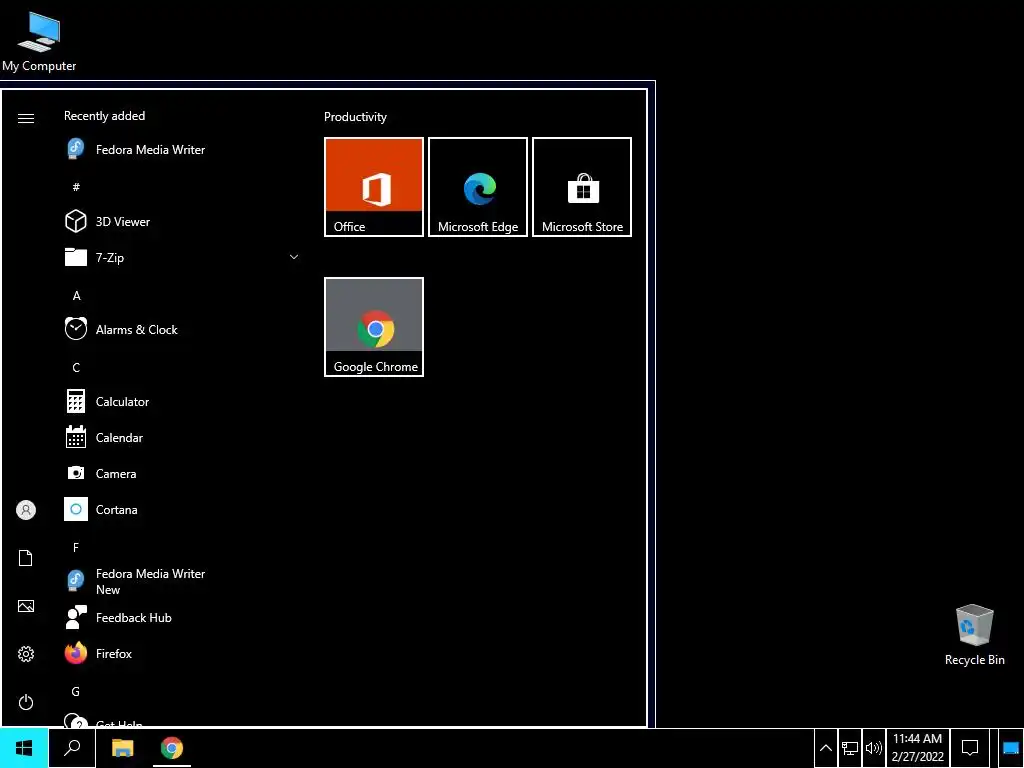This screenshot has height=768, width=1024.
Task: Click the Power button in Start
Action: click(x=25, y=702)
